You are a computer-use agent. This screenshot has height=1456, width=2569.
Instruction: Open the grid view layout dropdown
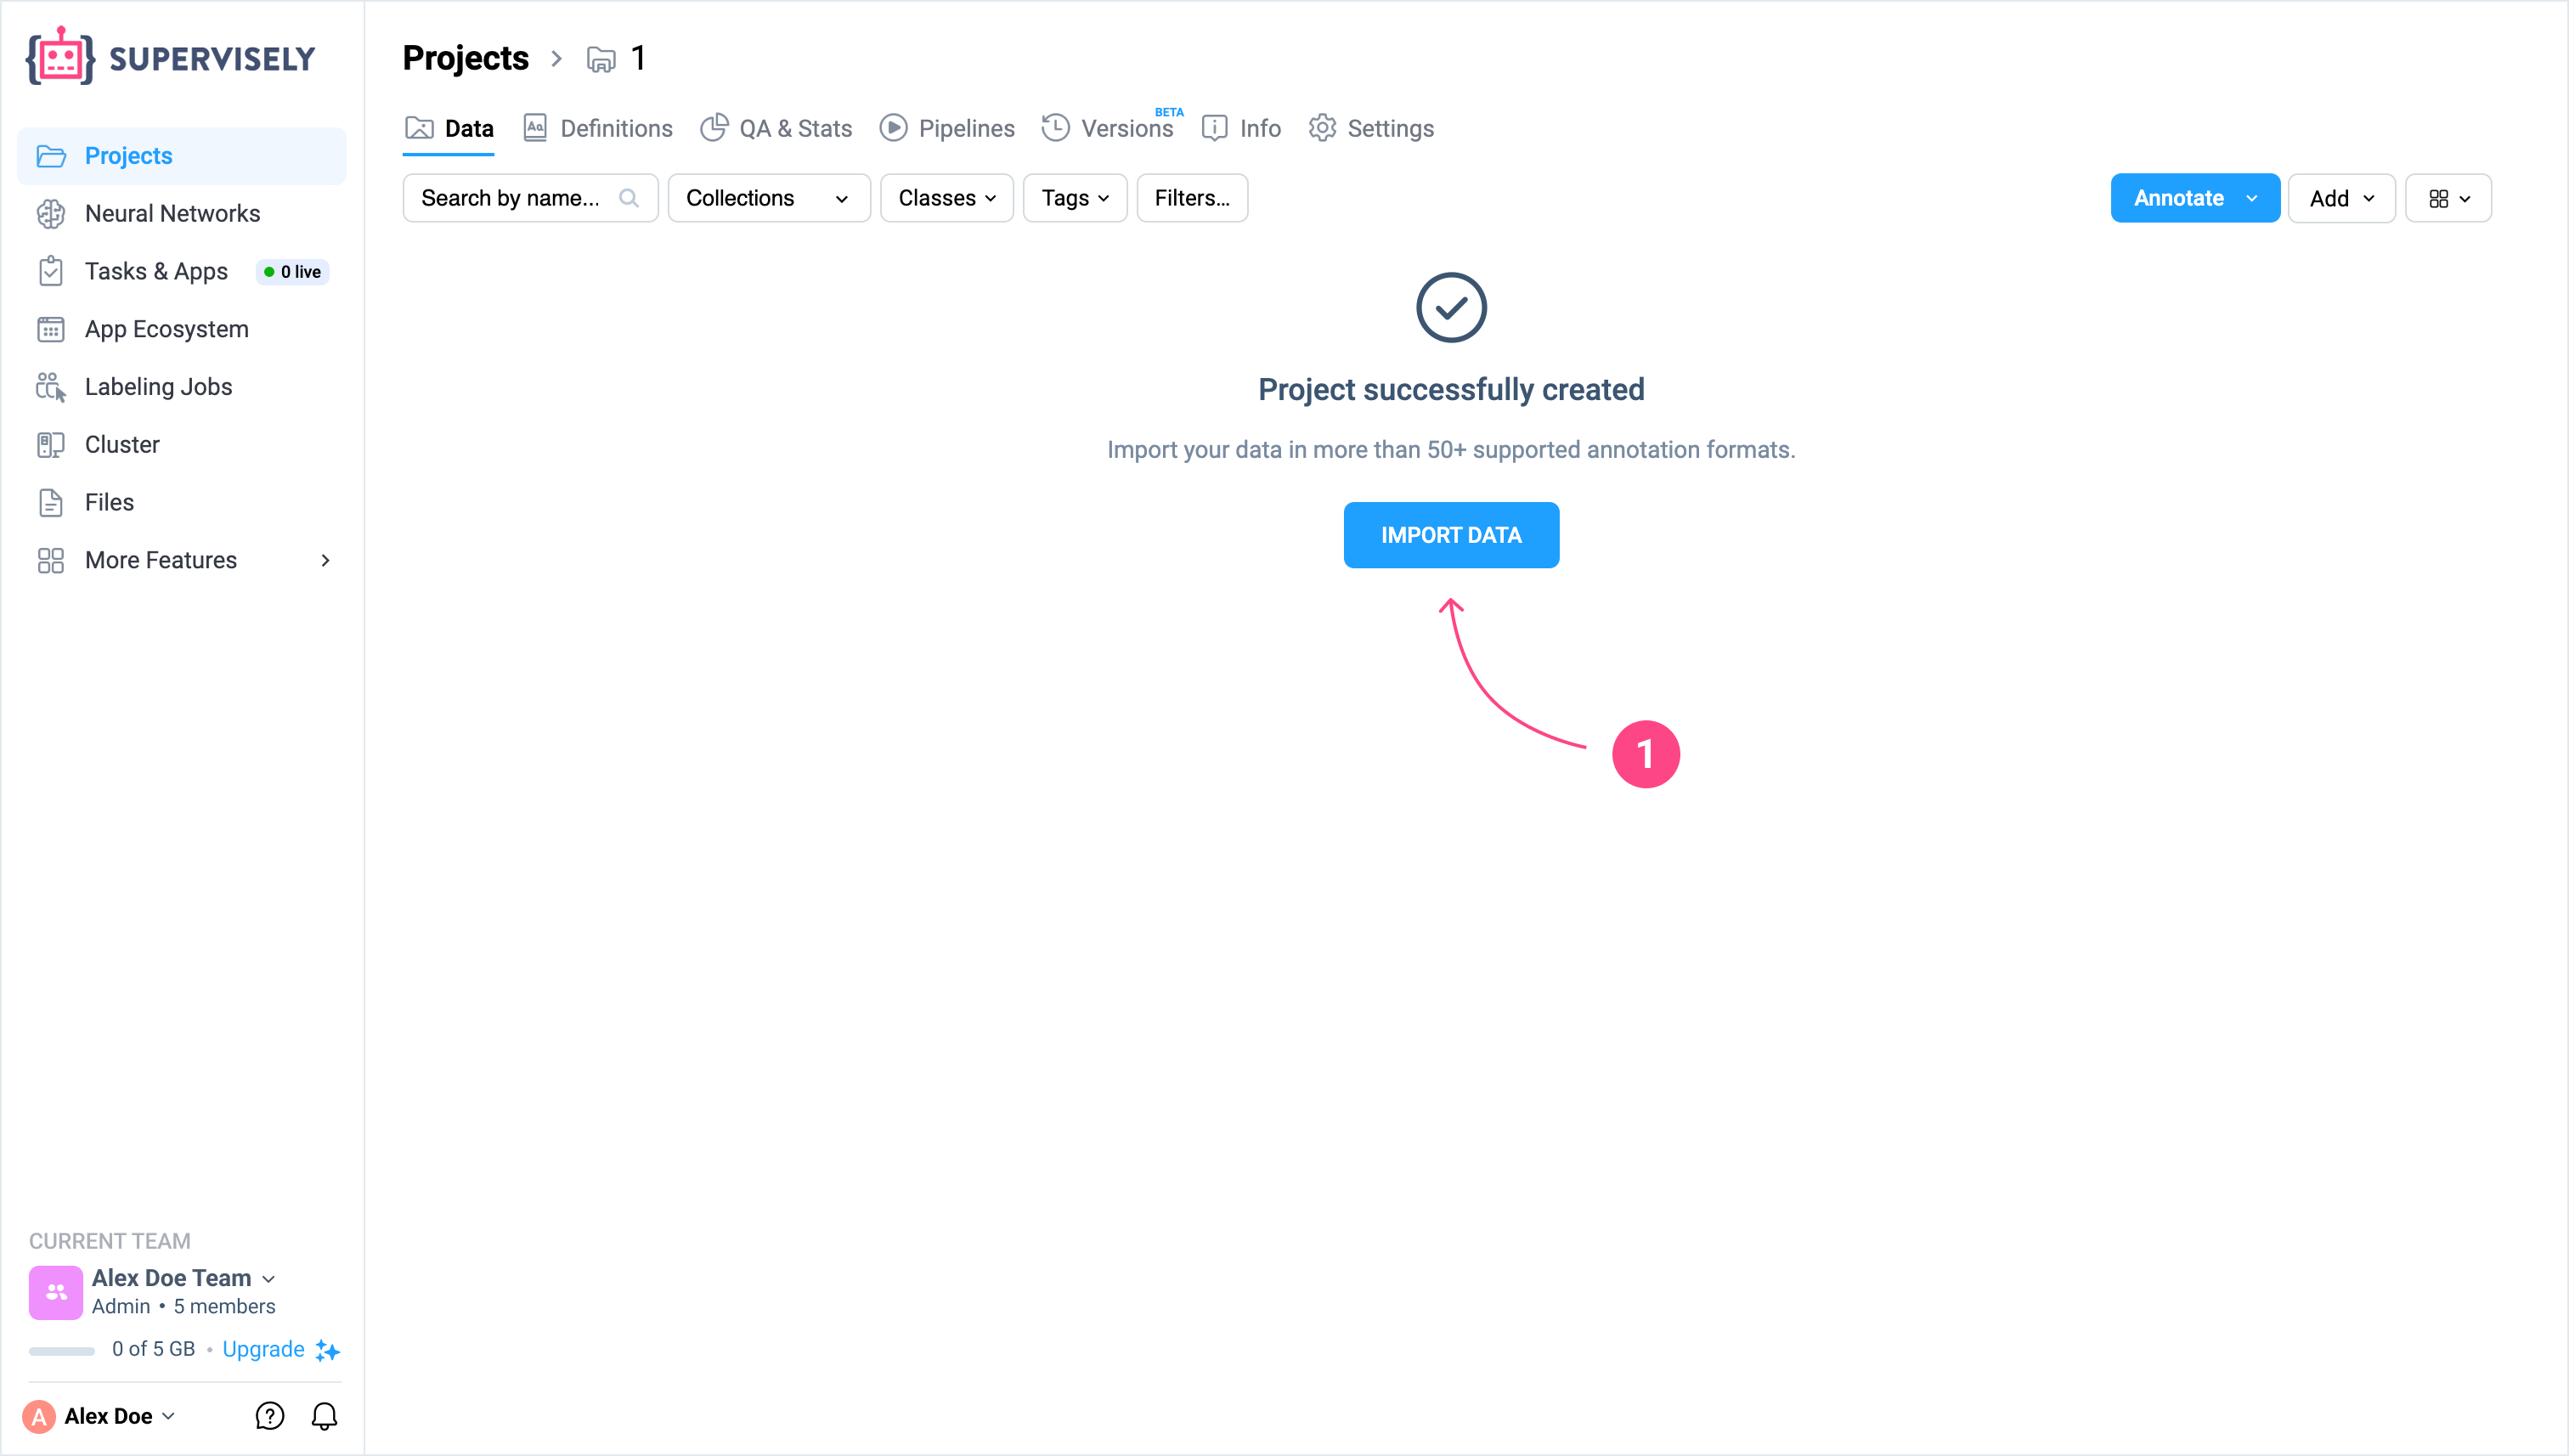tap(2447, 198)
